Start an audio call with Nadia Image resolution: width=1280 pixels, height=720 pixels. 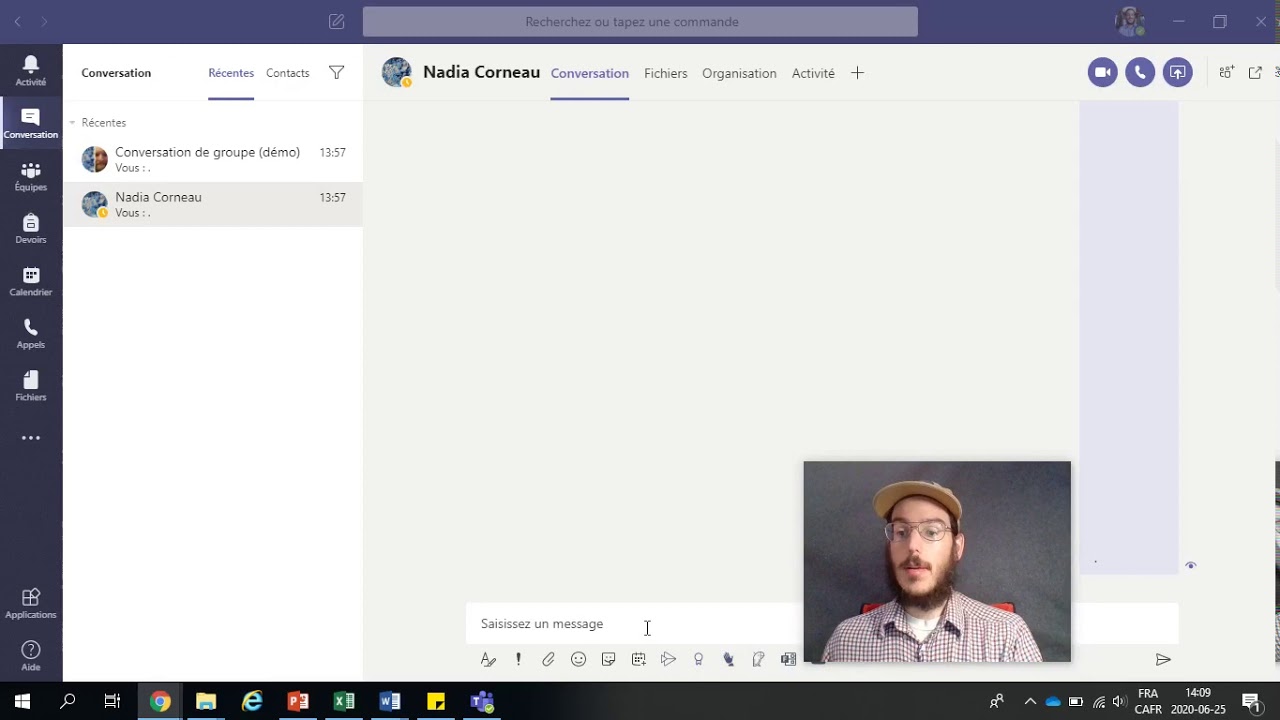[x=1140, y=72]
